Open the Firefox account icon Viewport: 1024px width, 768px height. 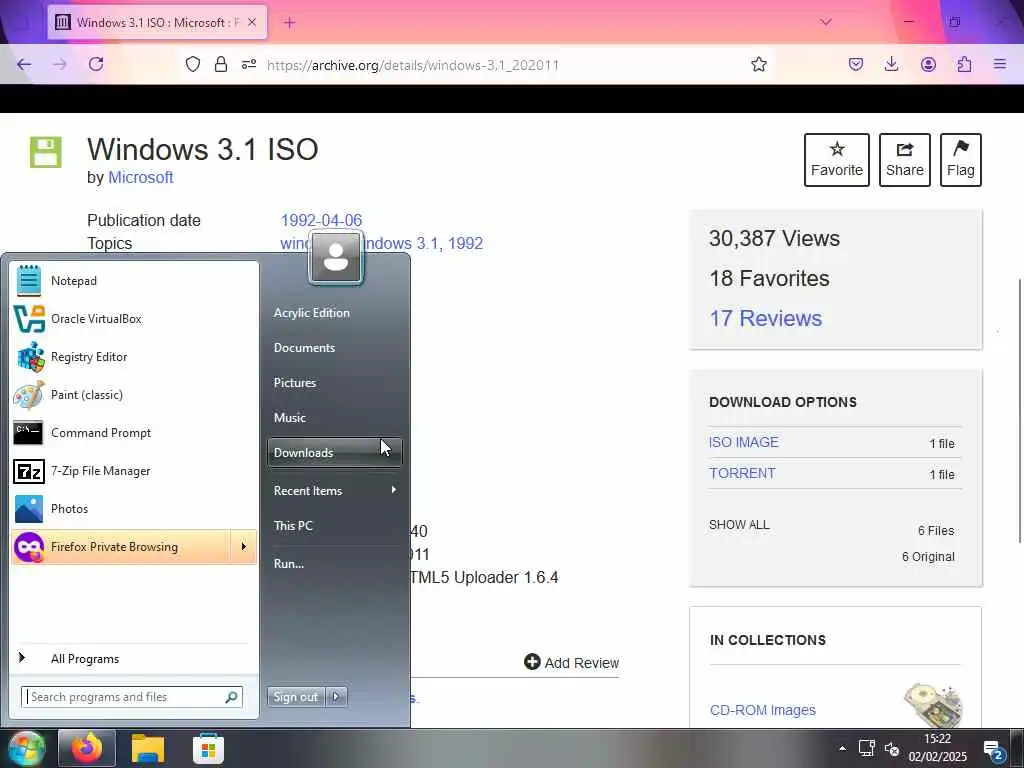click(x=928, y=64)
